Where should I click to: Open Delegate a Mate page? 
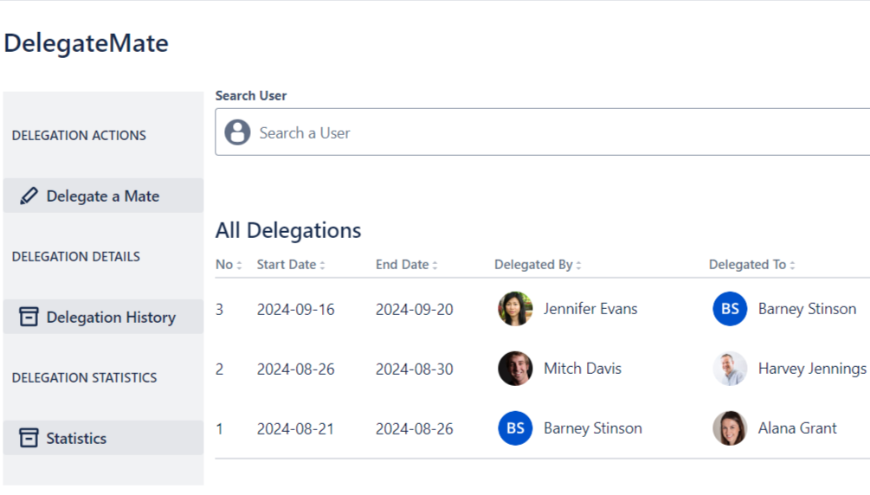point(103,196)
